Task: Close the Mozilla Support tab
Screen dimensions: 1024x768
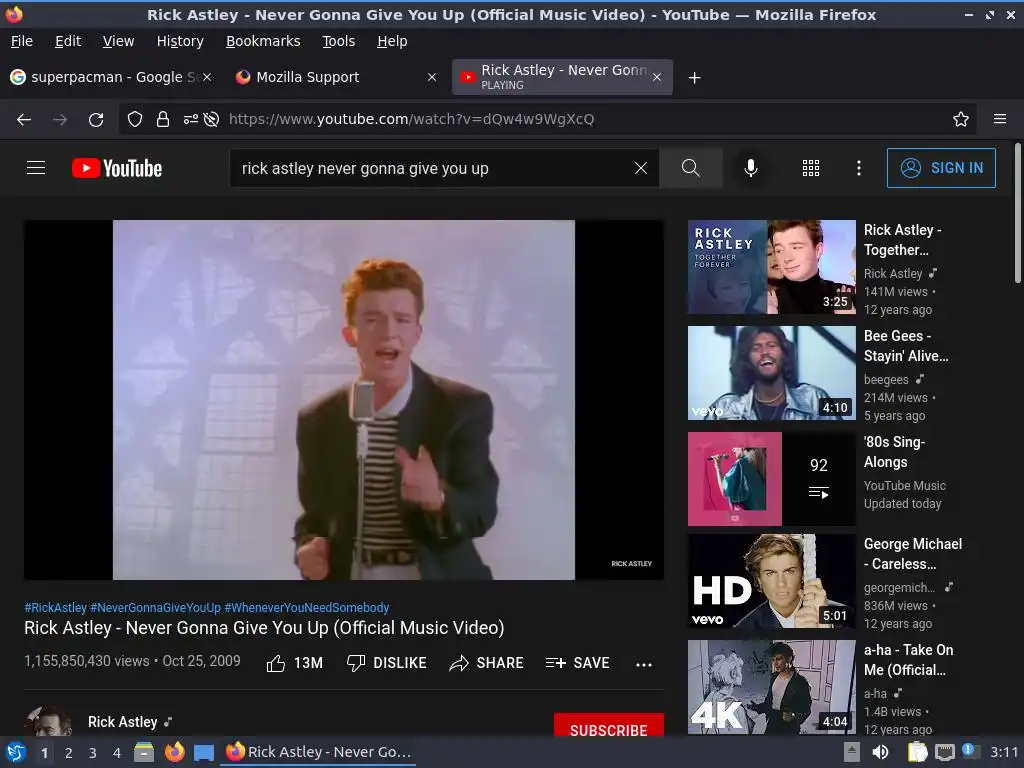Action: point(432,77)
